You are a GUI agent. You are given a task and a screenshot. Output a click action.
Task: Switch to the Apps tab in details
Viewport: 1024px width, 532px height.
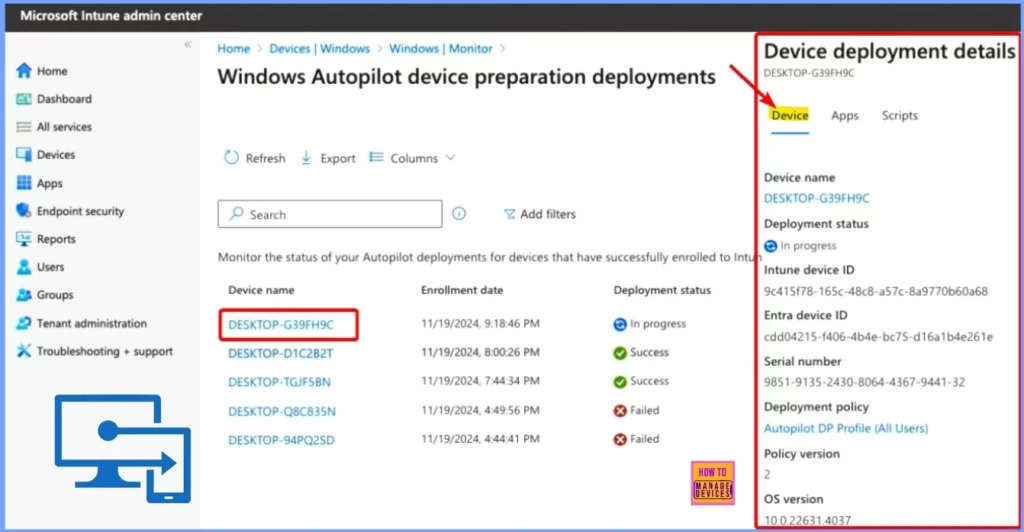pyautogui.click(x=844, y=116)
